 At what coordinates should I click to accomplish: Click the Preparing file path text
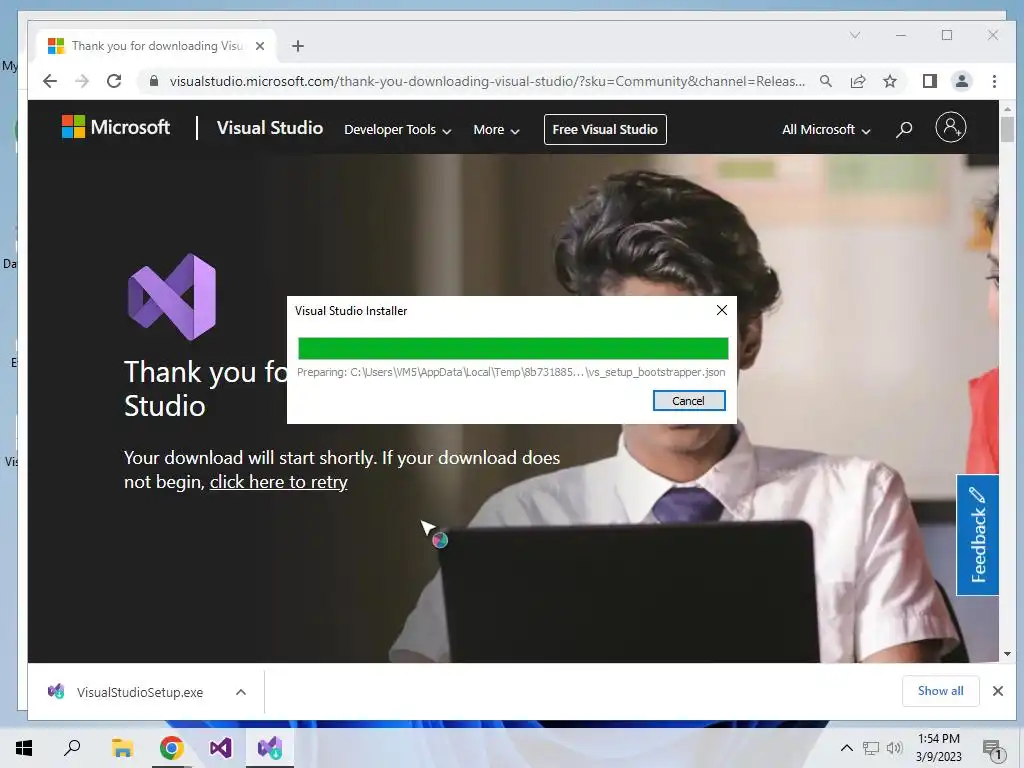pos(511,372)
